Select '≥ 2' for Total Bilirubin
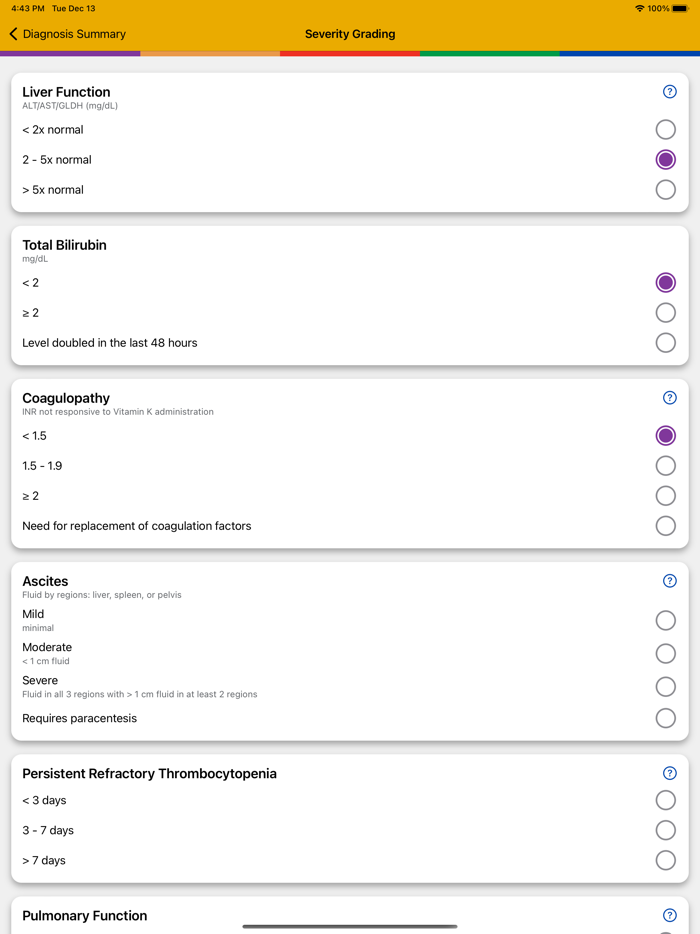The width and height of the screenshot is (700, 934). (665, 312)
